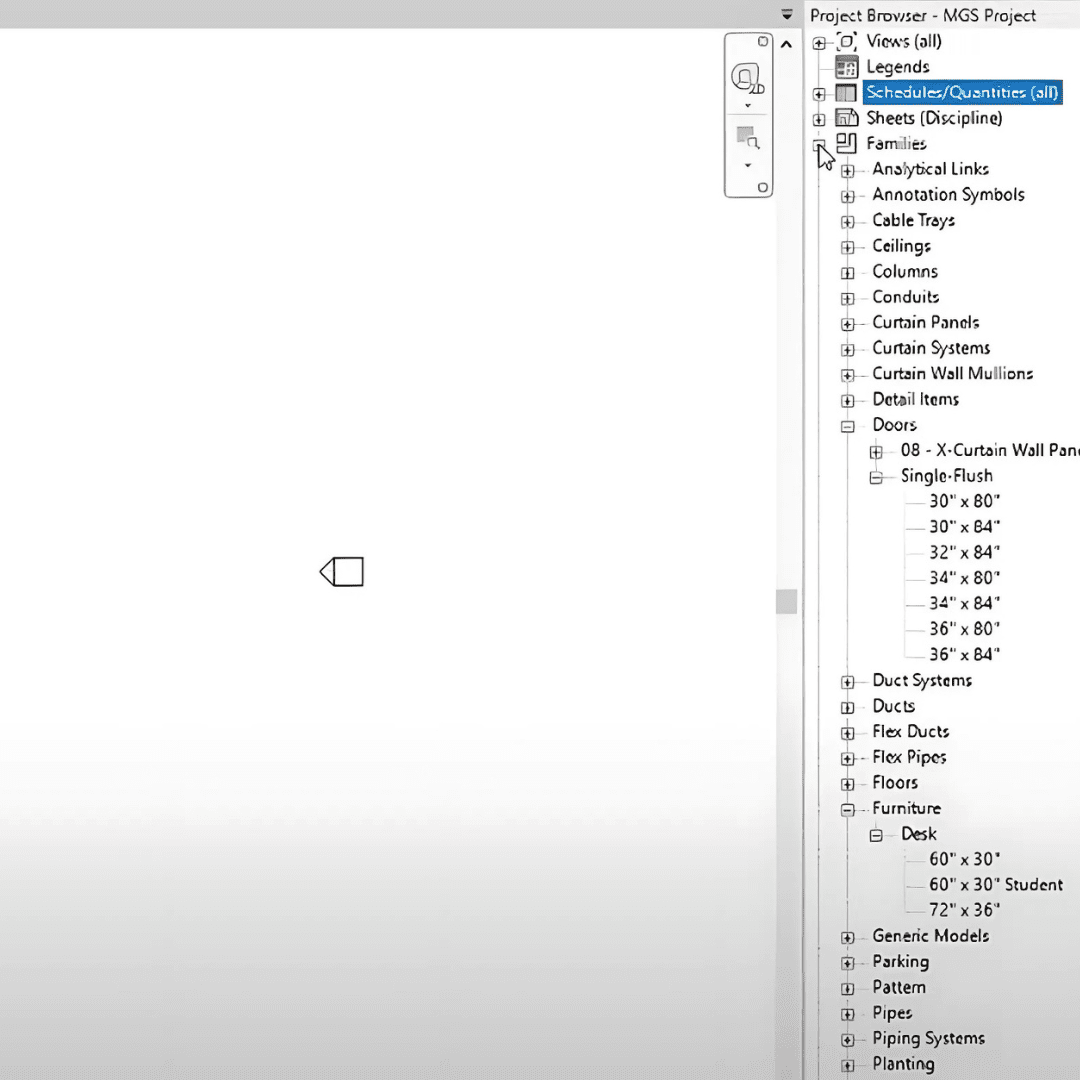The width and height of the screenshot is (1080, 1080).
Task: Expand the Curtain Panels category
Action: click(x=848, y=324)
